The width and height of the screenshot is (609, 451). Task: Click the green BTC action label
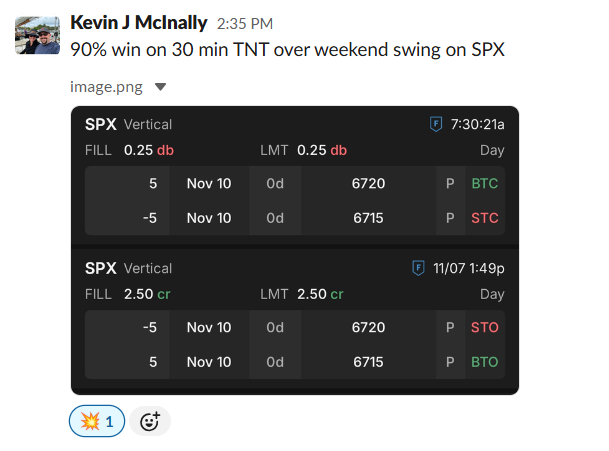[485, 184]
